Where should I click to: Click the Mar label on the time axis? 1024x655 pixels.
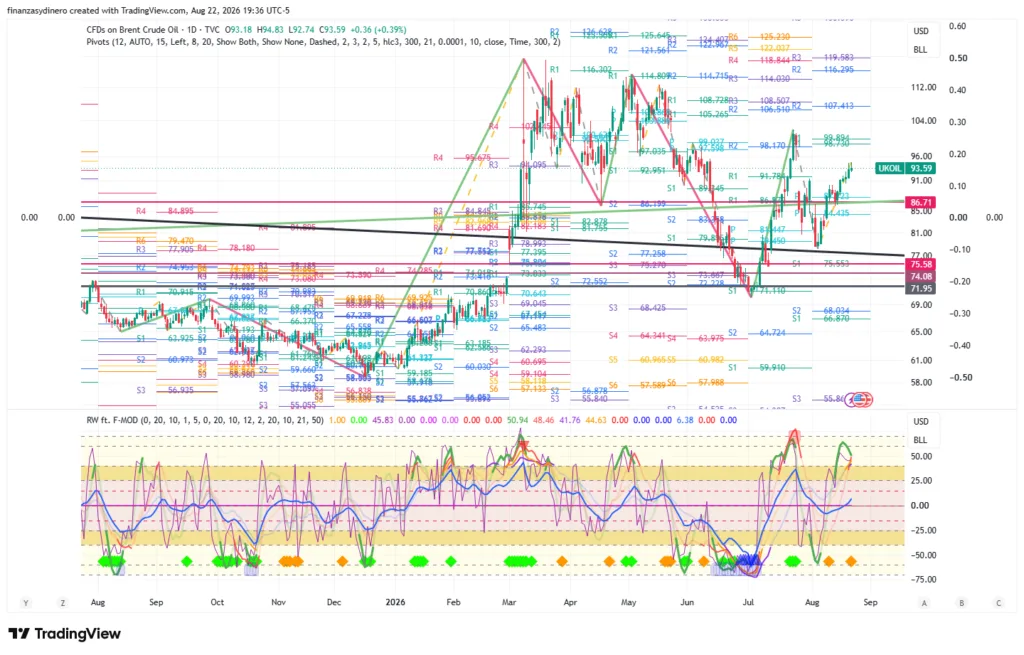[509, 602]
